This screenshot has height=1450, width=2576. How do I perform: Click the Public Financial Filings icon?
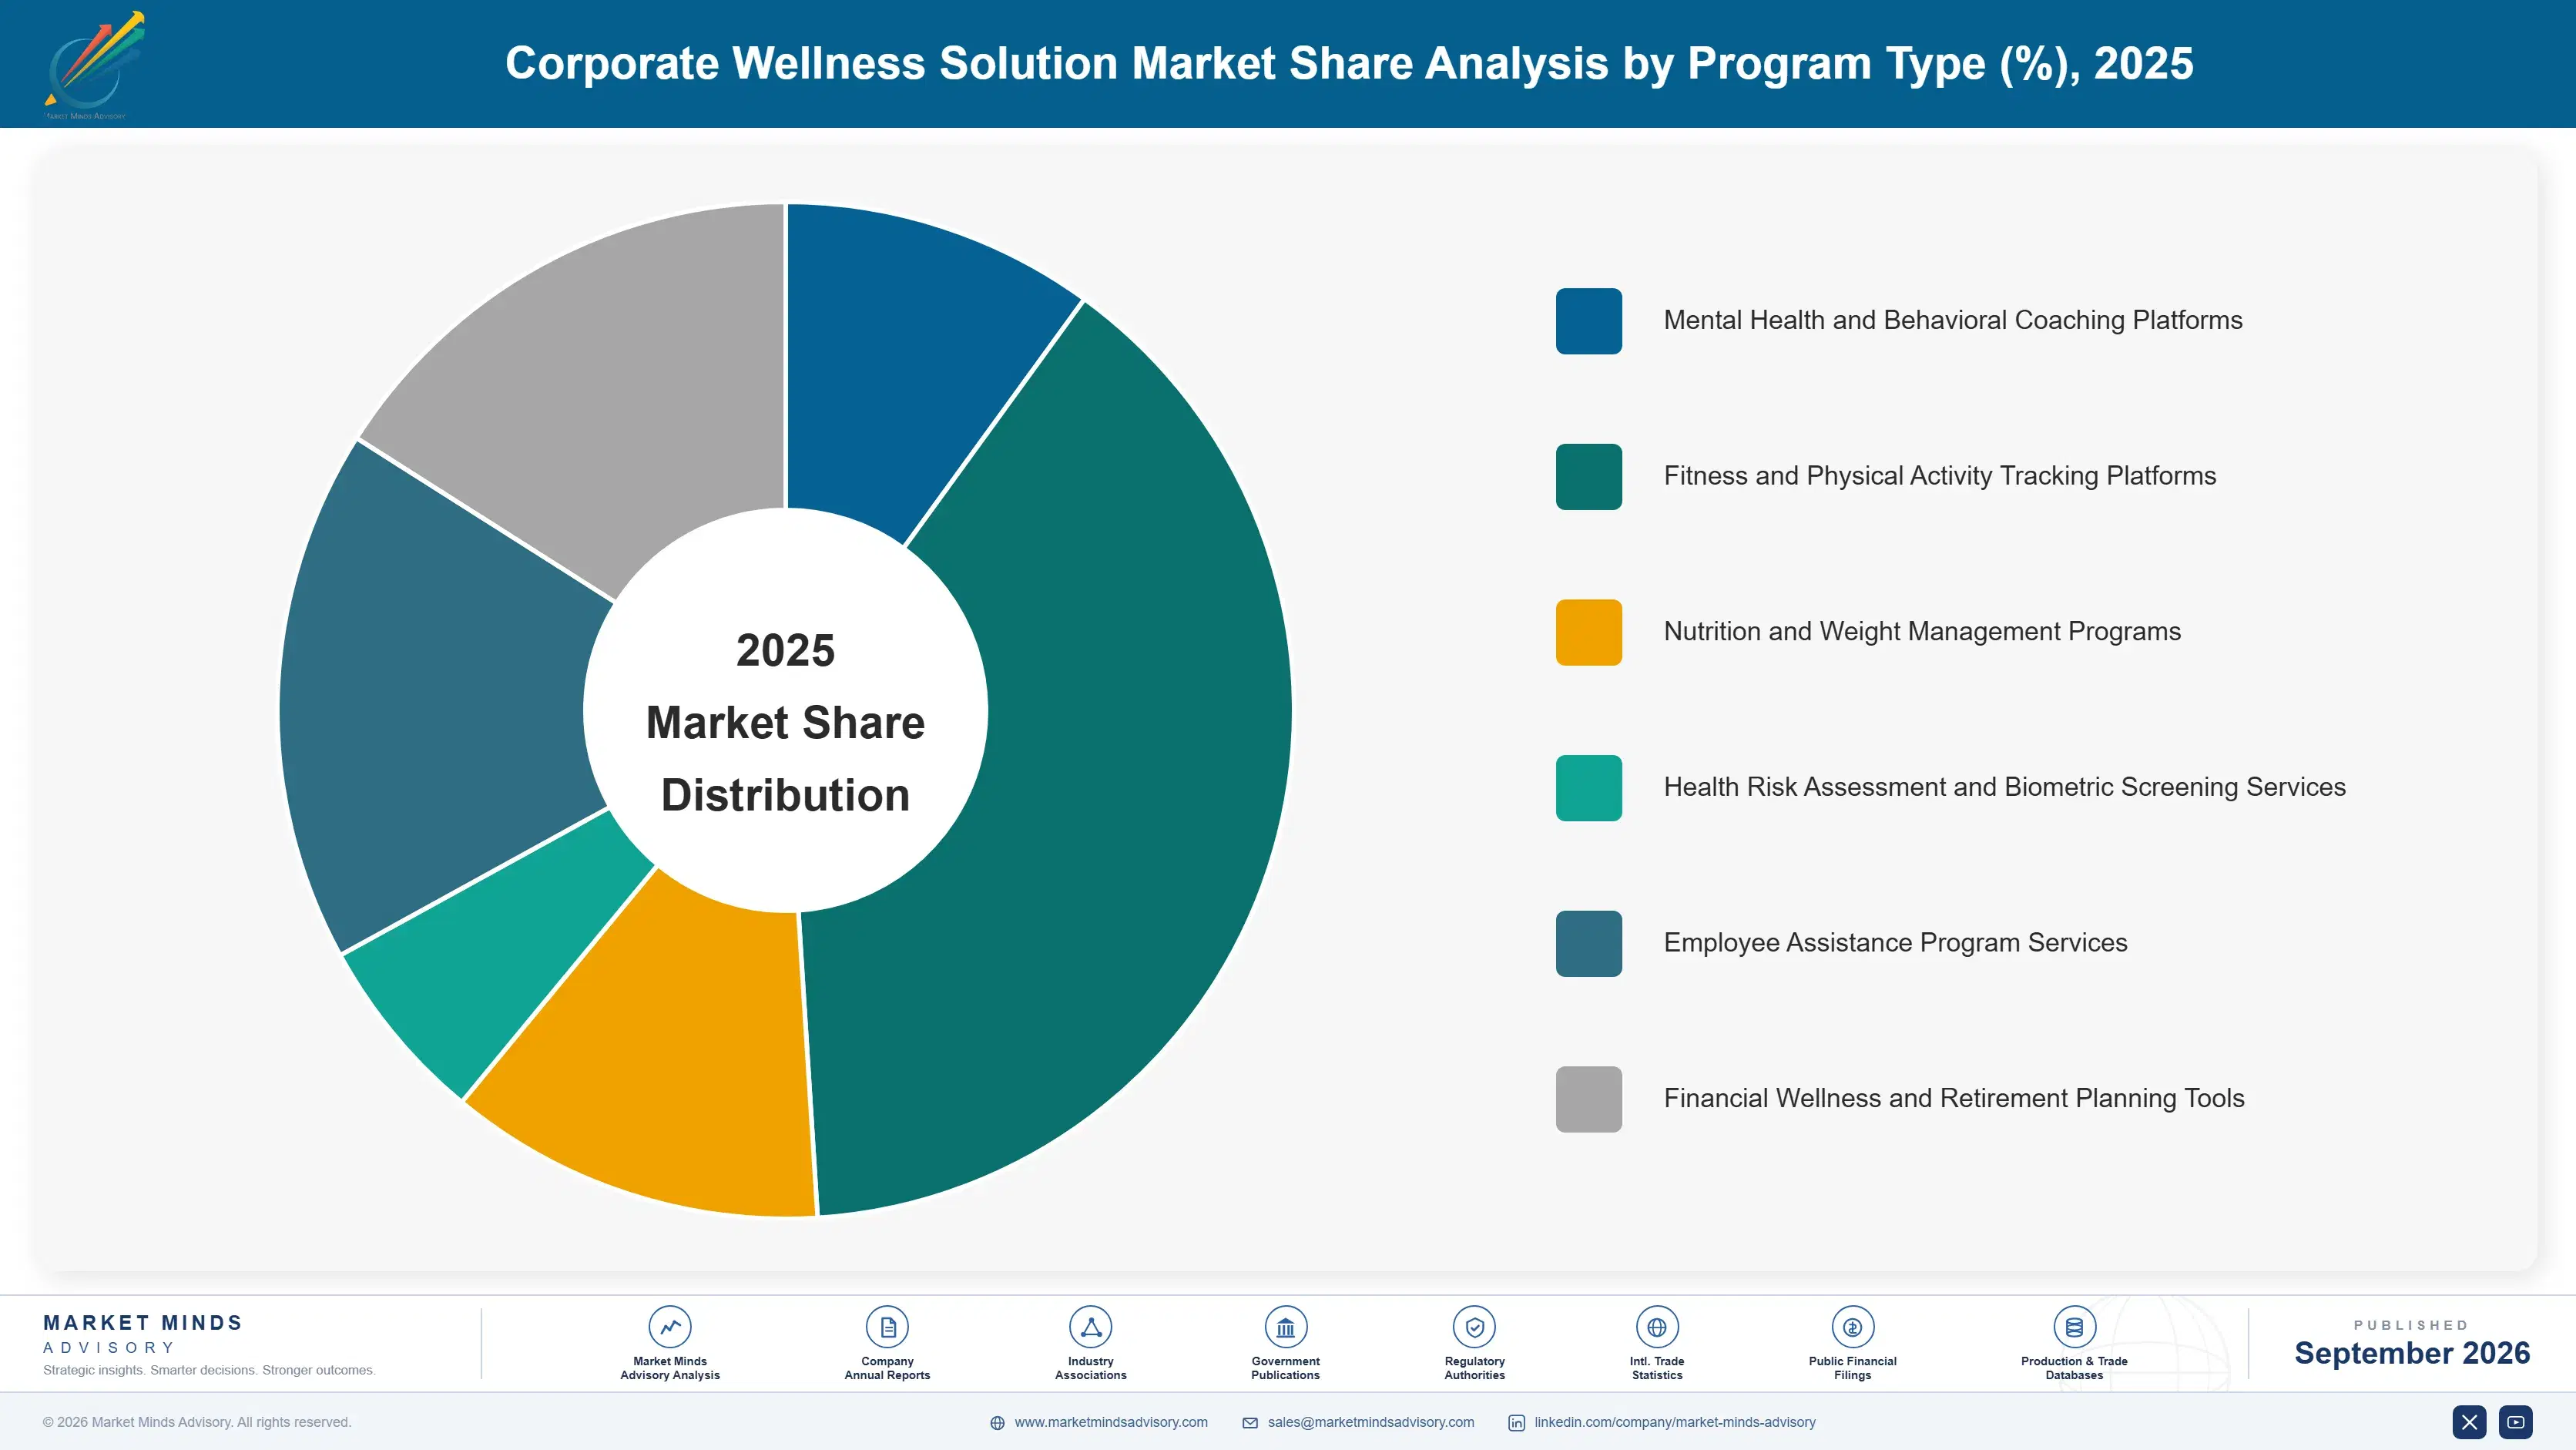click(x=1852, y=1327)
